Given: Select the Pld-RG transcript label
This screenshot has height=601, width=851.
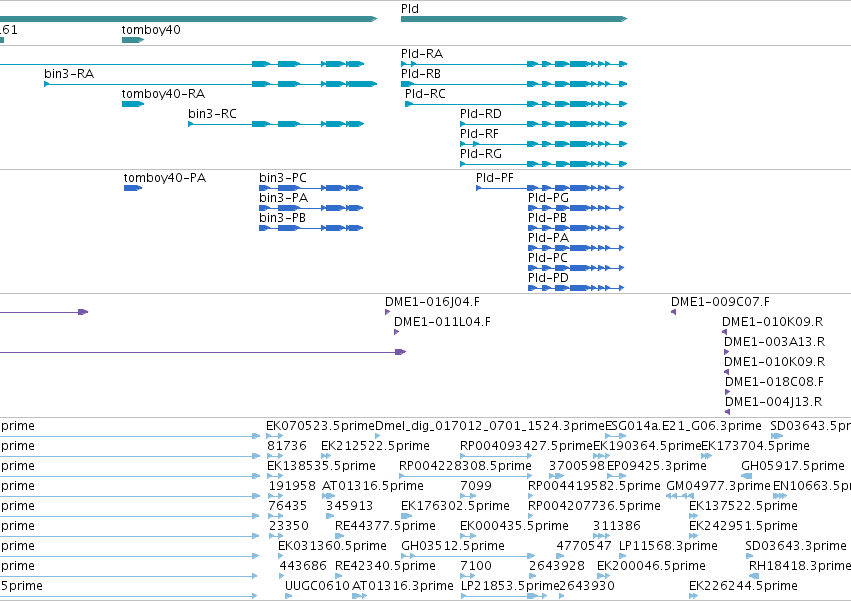Looking at the screenshot, I should click(480, 154).
